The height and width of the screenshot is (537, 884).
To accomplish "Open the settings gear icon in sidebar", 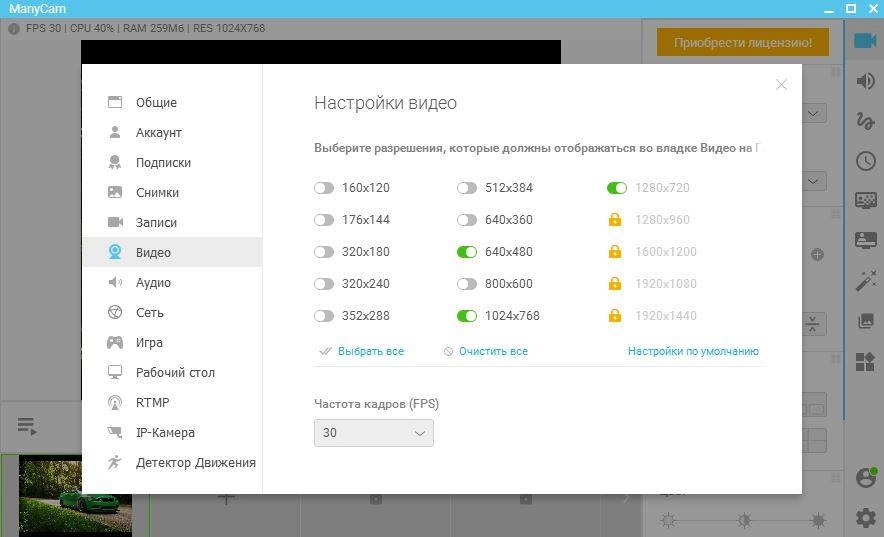I will 865,517.
